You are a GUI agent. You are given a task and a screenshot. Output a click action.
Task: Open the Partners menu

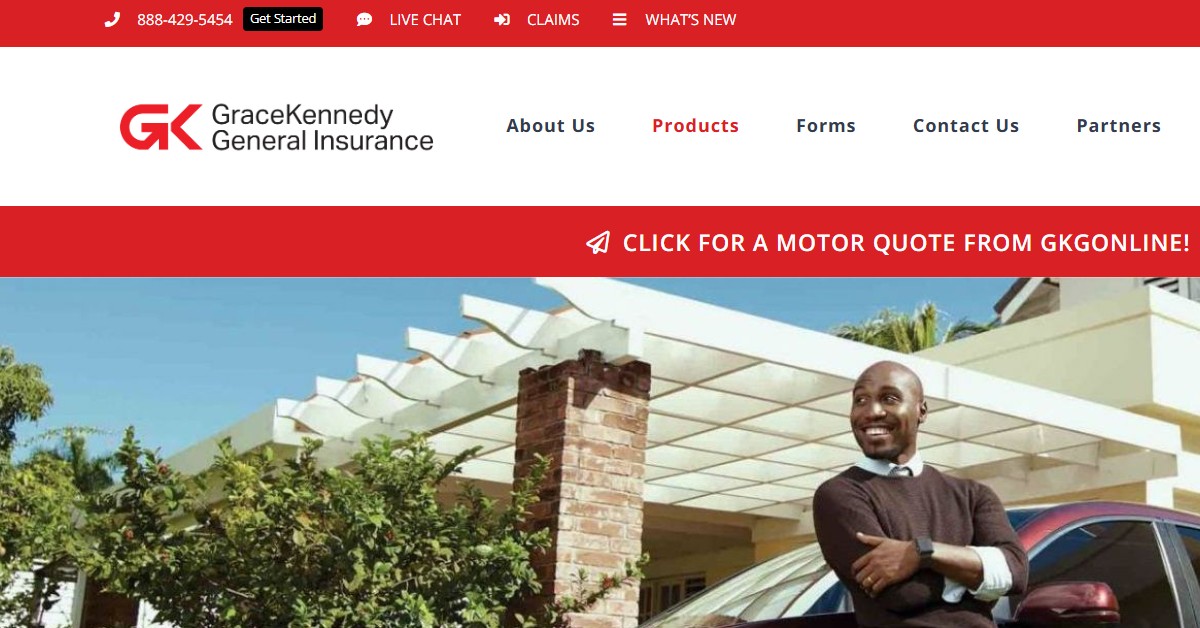(x=1119, y=126)
